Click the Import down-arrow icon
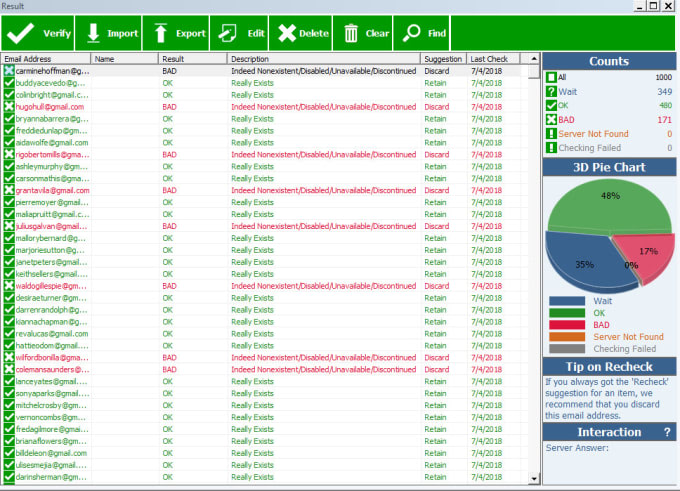Viewport: 680px width, 491px height. 93,33
